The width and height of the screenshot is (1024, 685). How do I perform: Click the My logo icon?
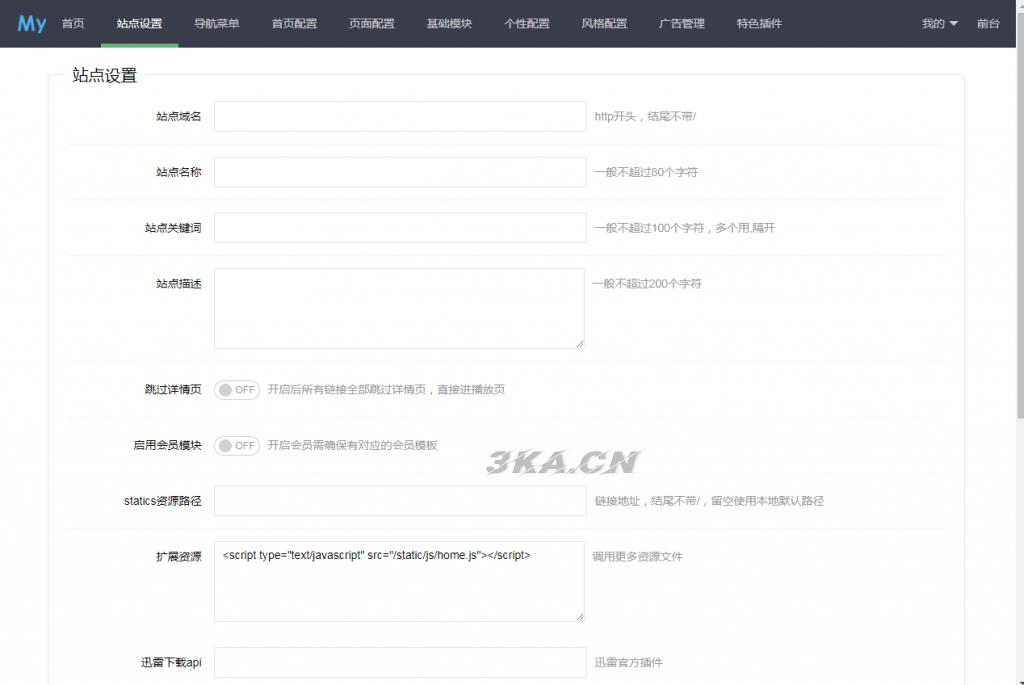coord(31,23)
